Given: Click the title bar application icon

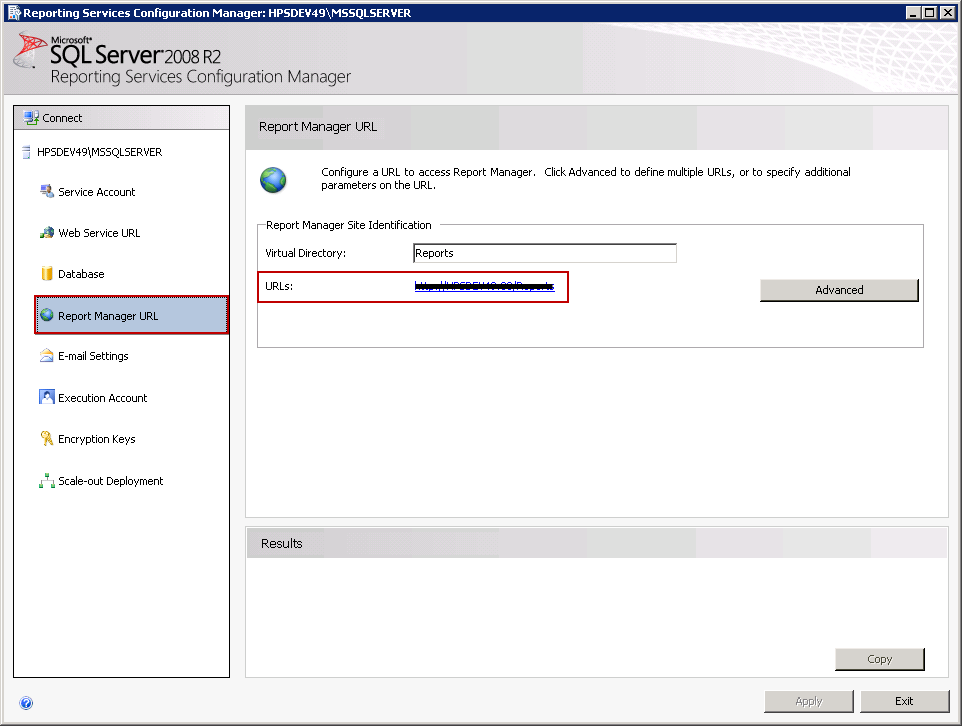Looking at the screenshot, I should [14, 13].
